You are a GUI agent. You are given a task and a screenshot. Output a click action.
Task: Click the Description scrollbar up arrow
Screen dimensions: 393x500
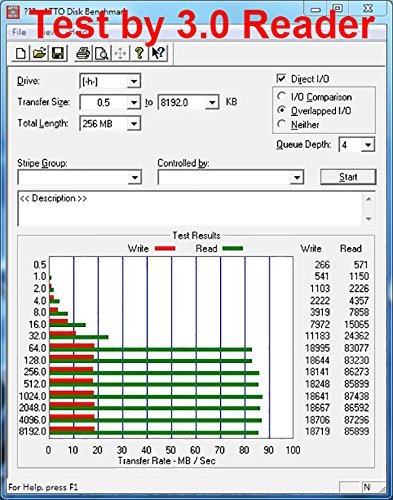(x=369, y=199)
